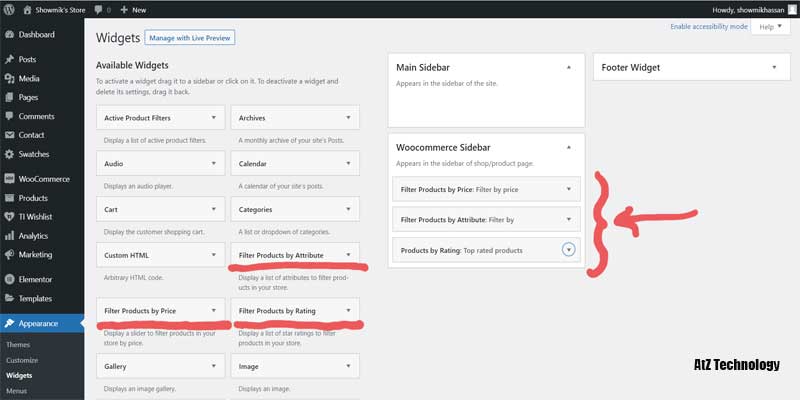Open the Media library icon
Viewport: 800px width, 400px height.
tap(9, 78)
